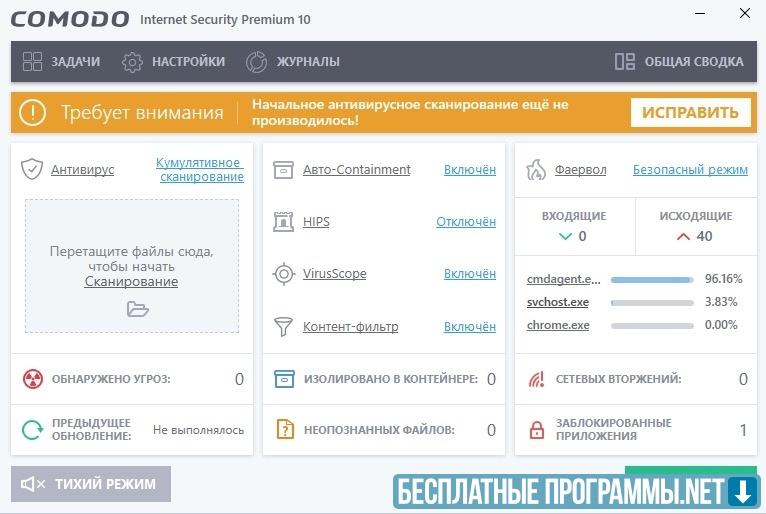Click the drop zone 'Сканирование' link
The image size is (766, 514).
click(131, 282)
